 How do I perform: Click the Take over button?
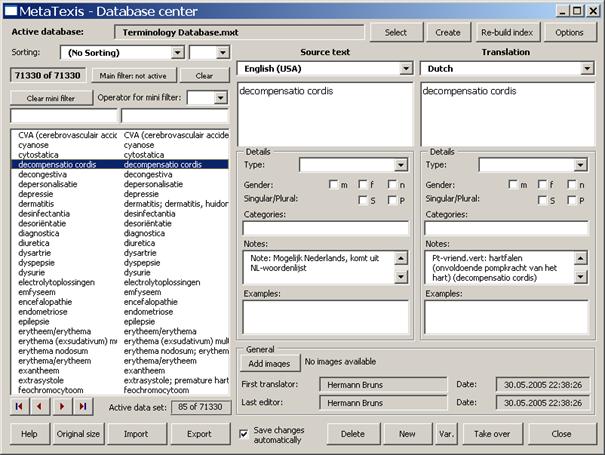tap(492, 434)
